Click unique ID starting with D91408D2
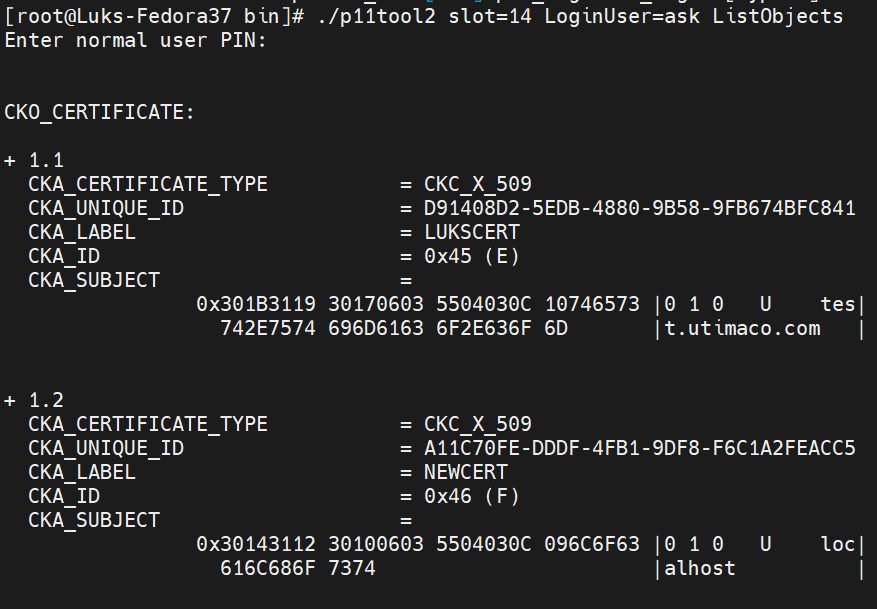This screenshot has width=877, height=609. click(x=639, y=208)
